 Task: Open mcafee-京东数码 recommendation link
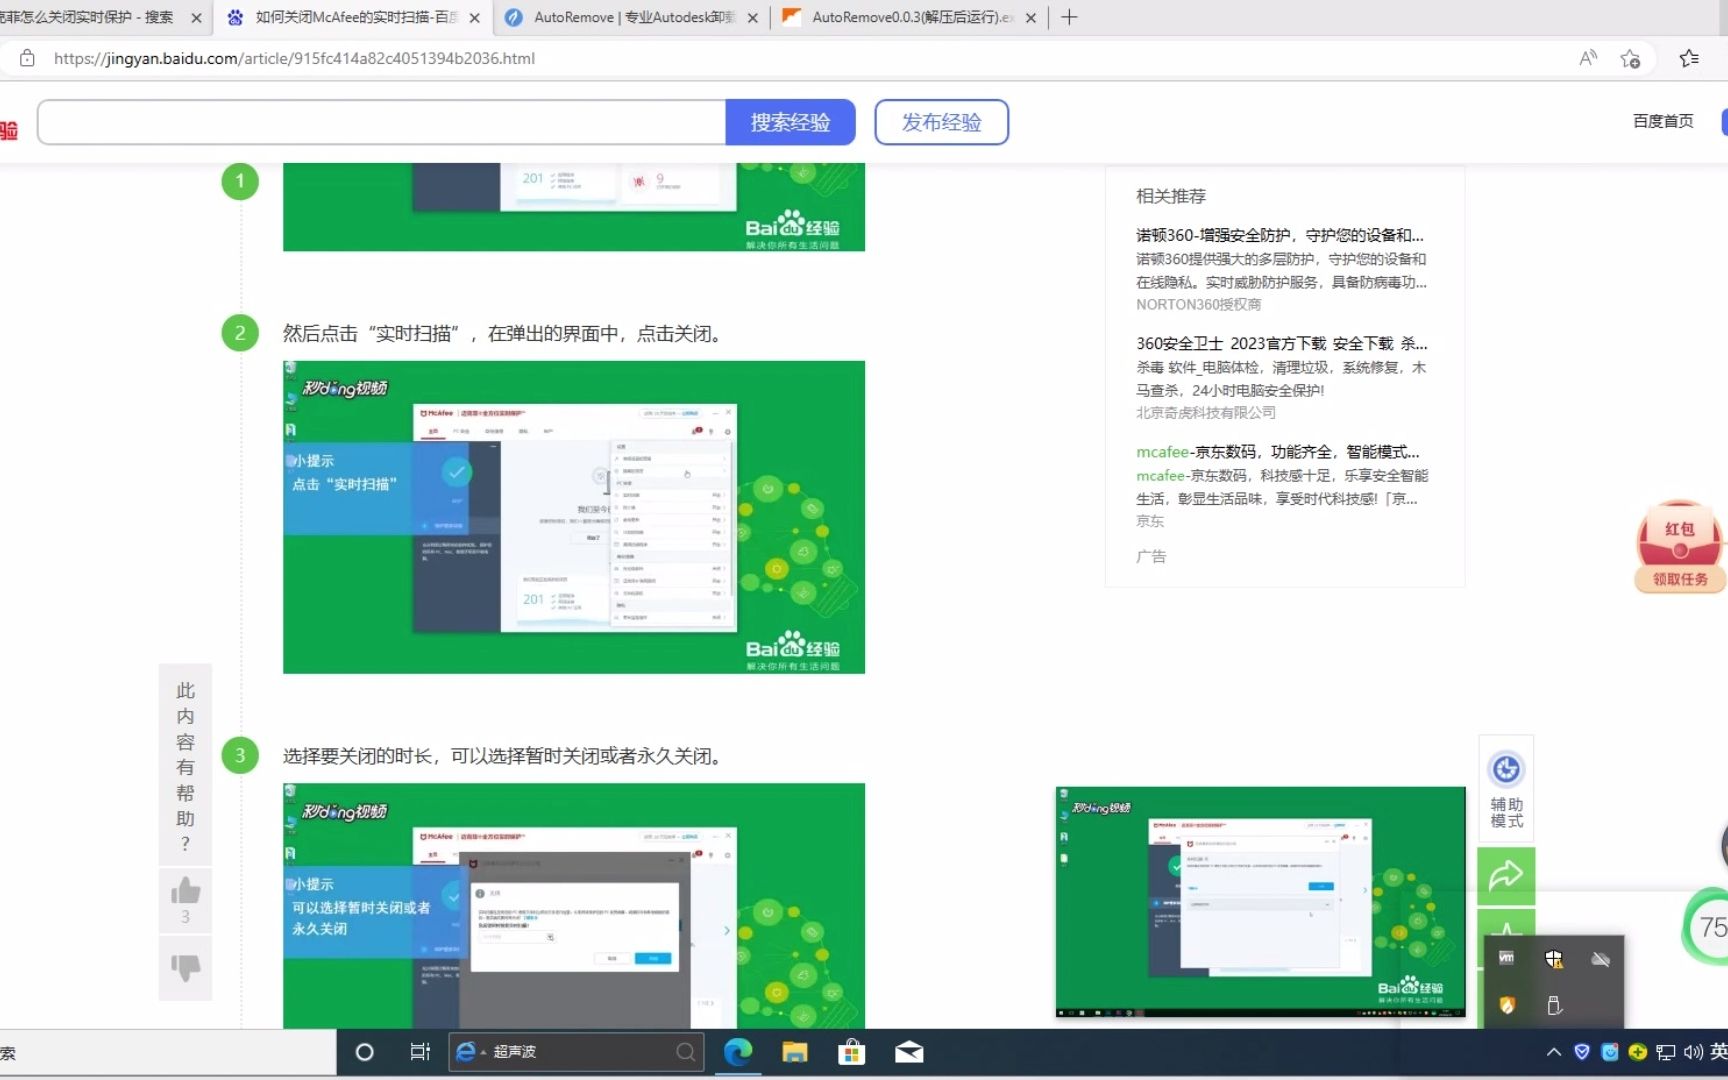1278,452
